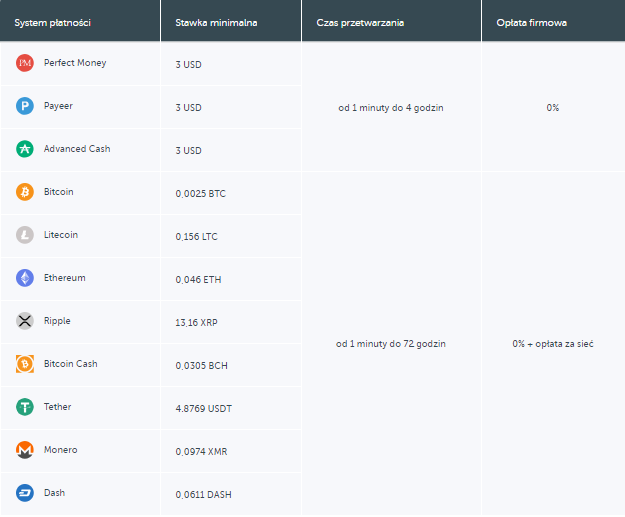
Task: Click the '0% + opłata za sieć' fee text
Action: coord(553,343)
